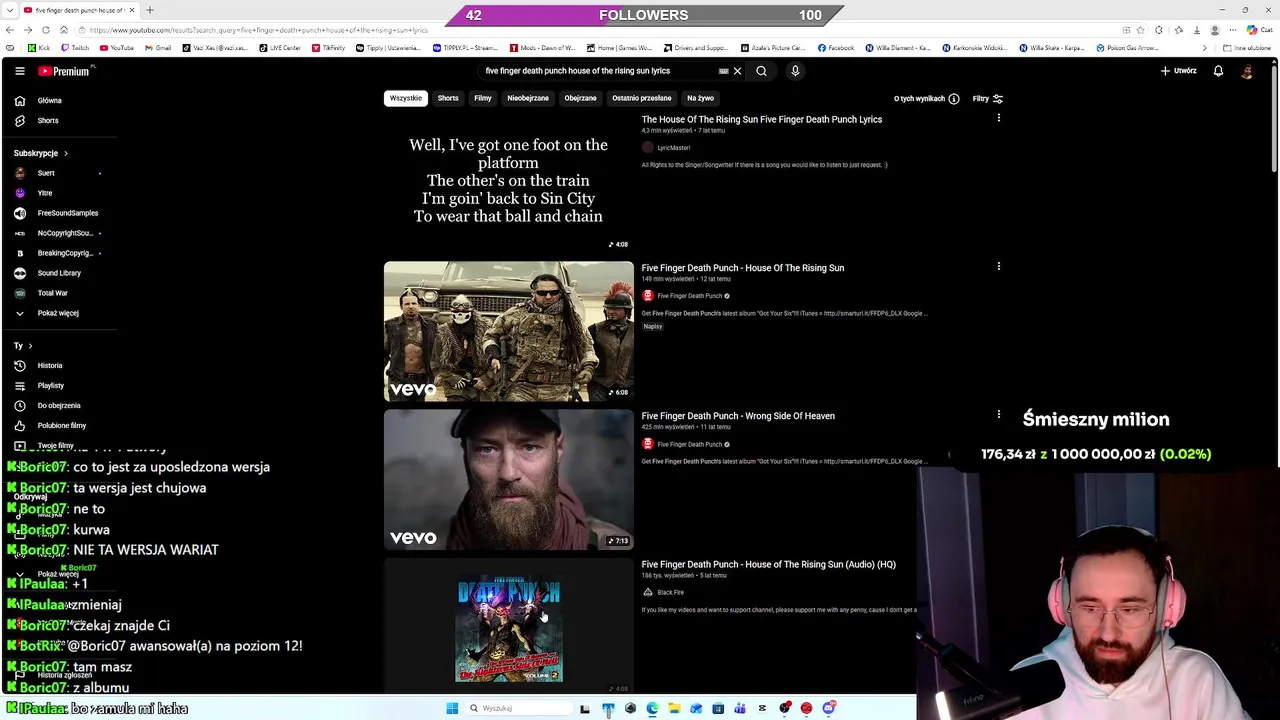Open O tych wynikach info

(926, 99)
